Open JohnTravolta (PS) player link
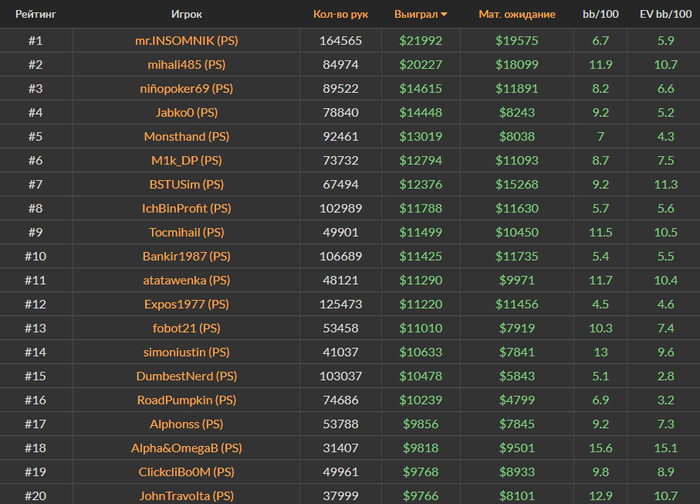Viewport: 700px width, 504px height. (187, 496)
